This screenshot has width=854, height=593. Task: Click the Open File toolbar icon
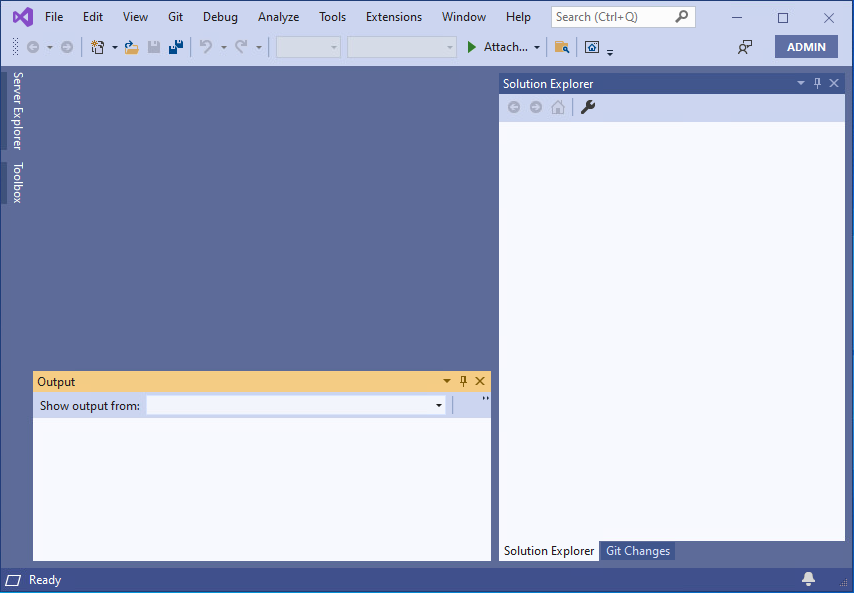coord(131,46)
